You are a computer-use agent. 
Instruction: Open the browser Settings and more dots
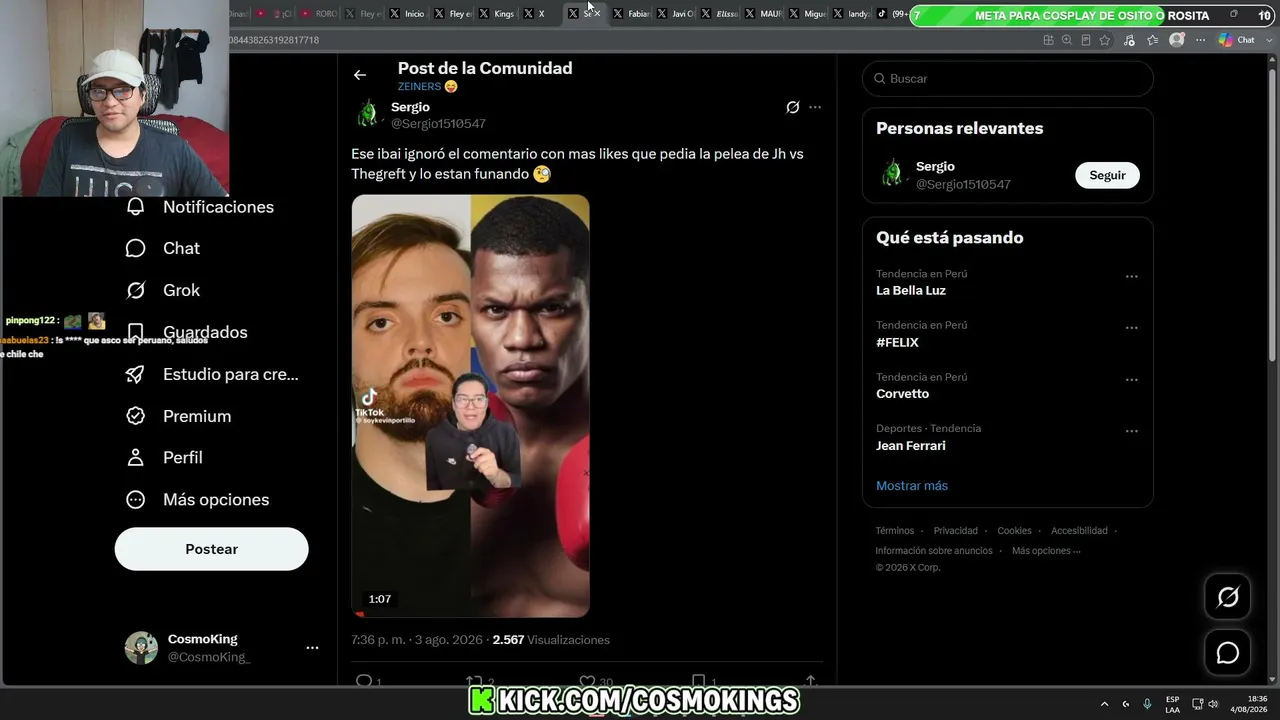(x=1201, y=40)
